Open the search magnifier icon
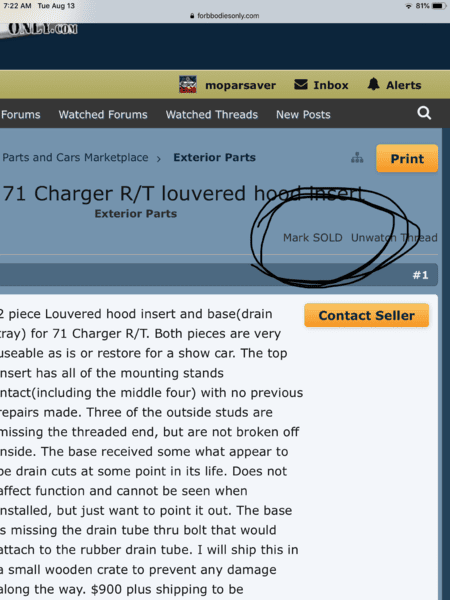This screenshot has width=450, height=600. 424,113
